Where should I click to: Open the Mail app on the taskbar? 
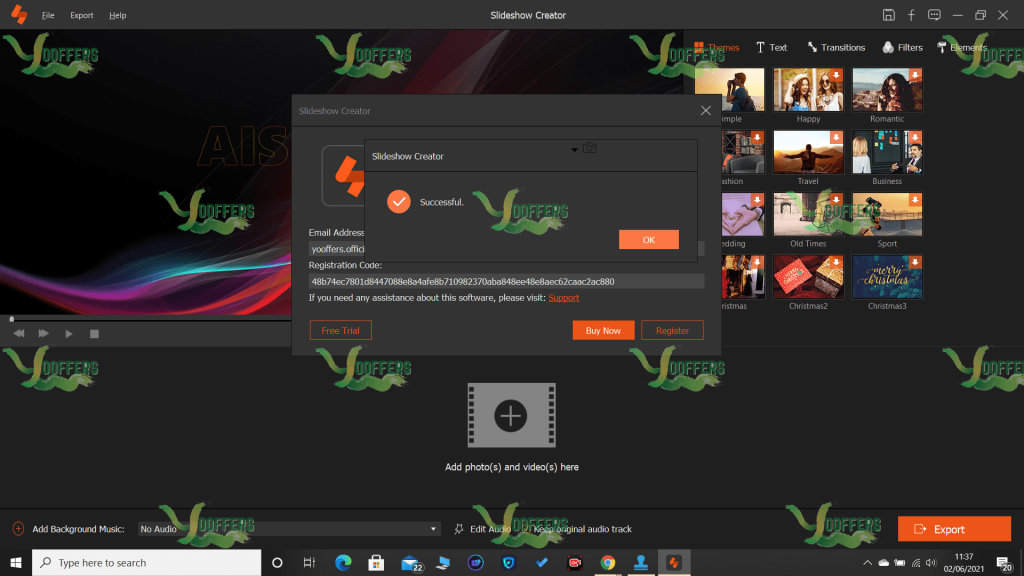(410, 562)
